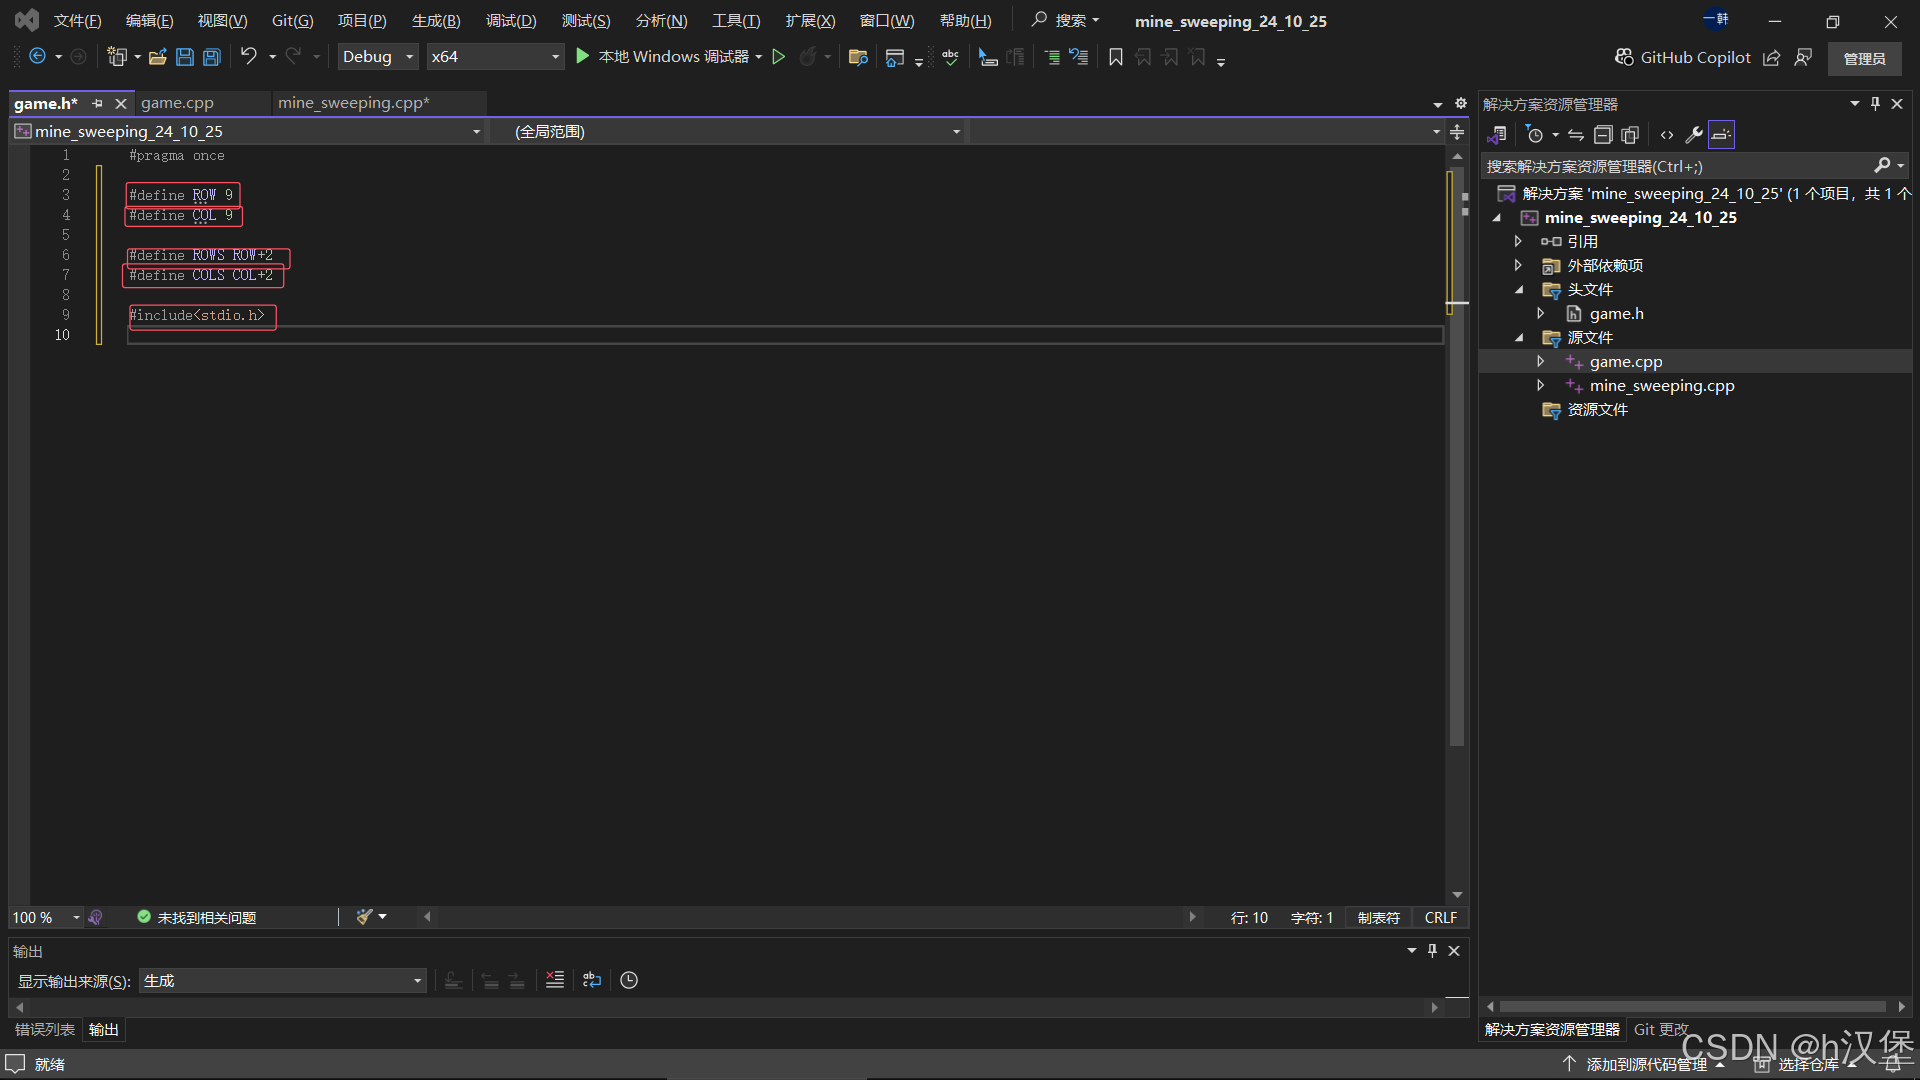The image size is (1920, 1080).
Task: Open Solution Explorer properties wrench icon
Action: click(x=1694, y=135)
